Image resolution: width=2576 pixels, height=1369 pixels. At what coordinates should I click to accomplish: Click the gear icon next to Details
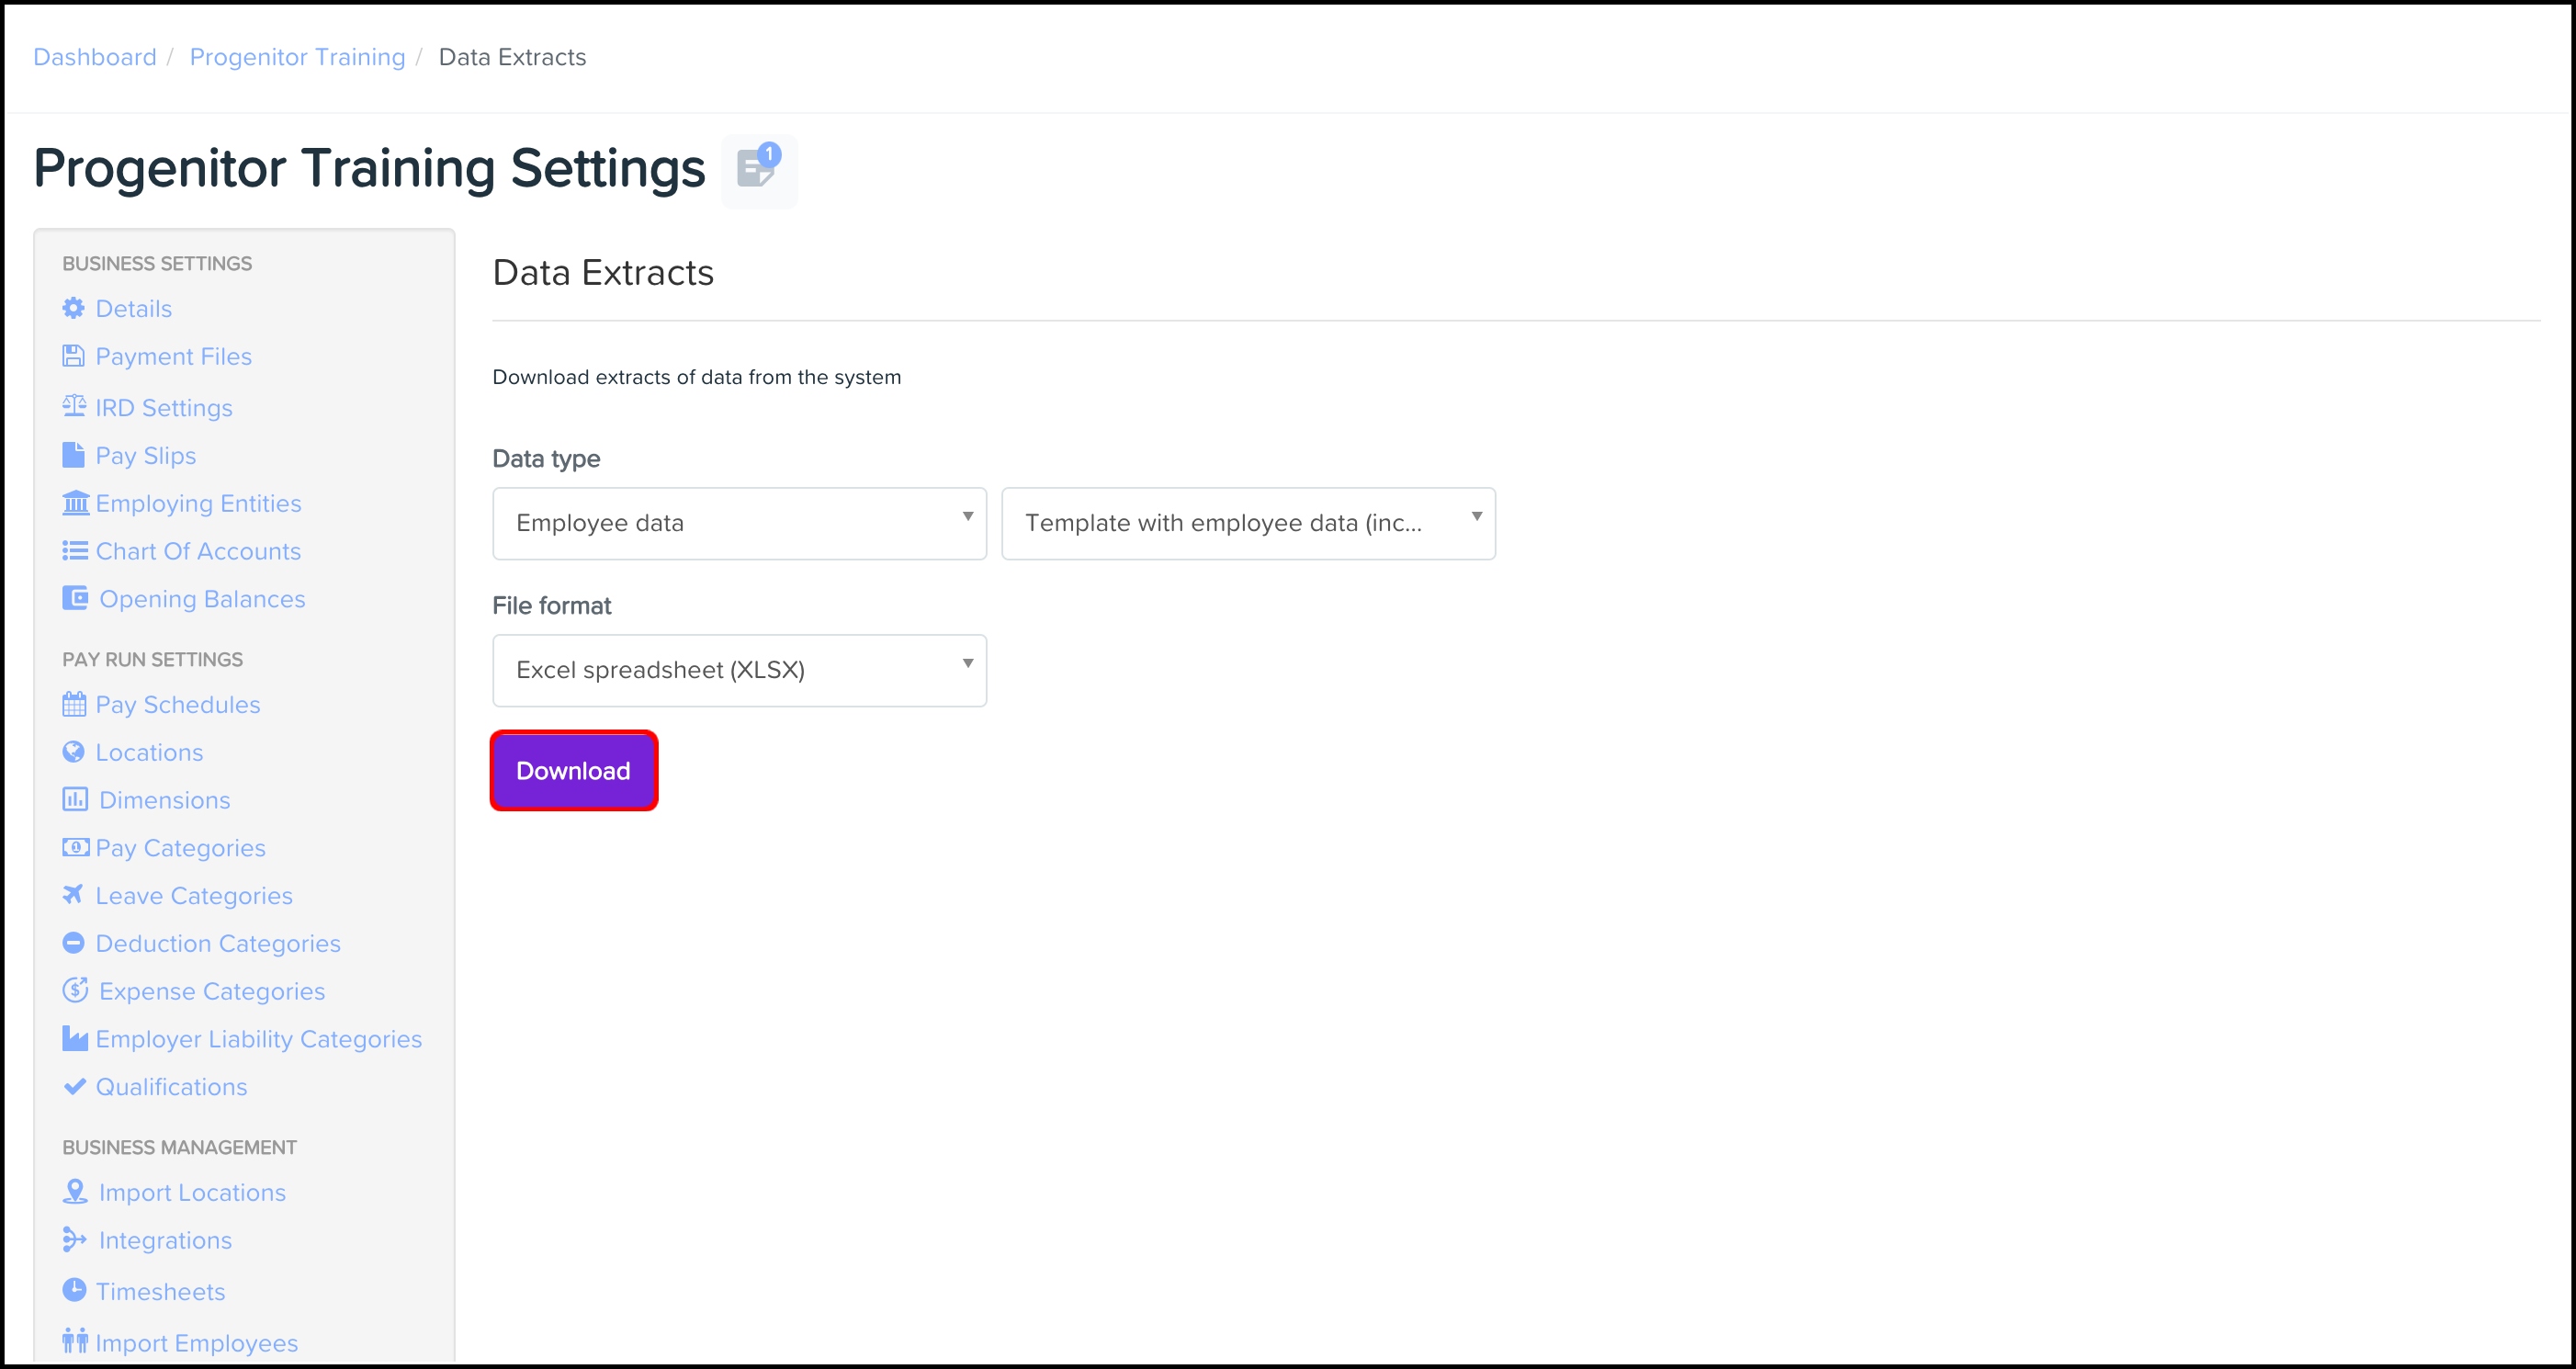[74, 308]
